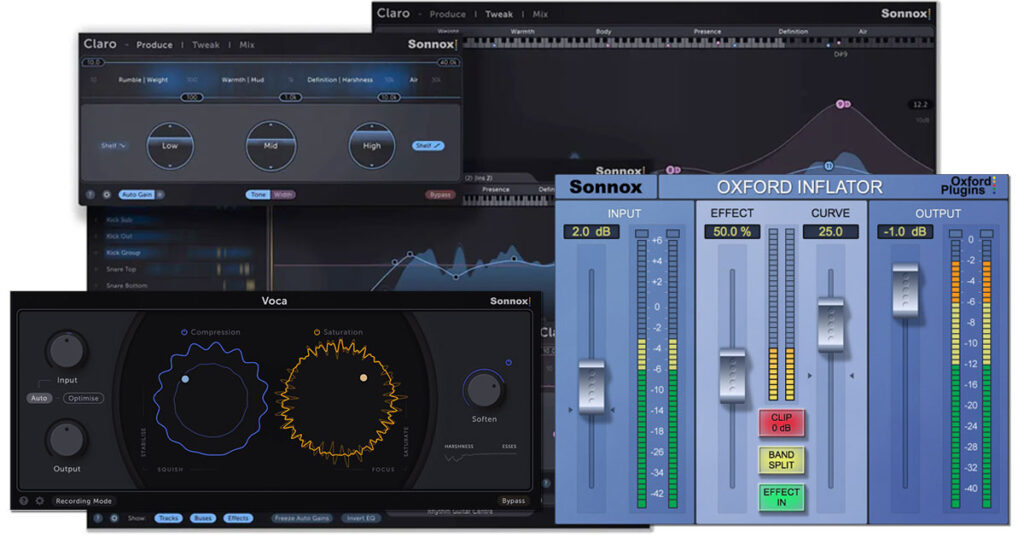
Task: Click Bypass in the Voca window
Action: 513,501
